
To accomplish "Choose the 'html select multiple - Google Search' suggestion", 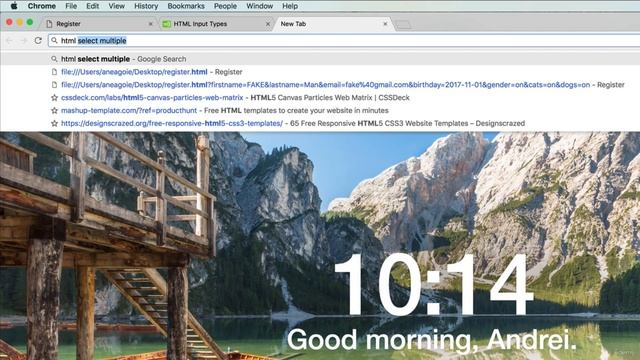I will [320, 59].
